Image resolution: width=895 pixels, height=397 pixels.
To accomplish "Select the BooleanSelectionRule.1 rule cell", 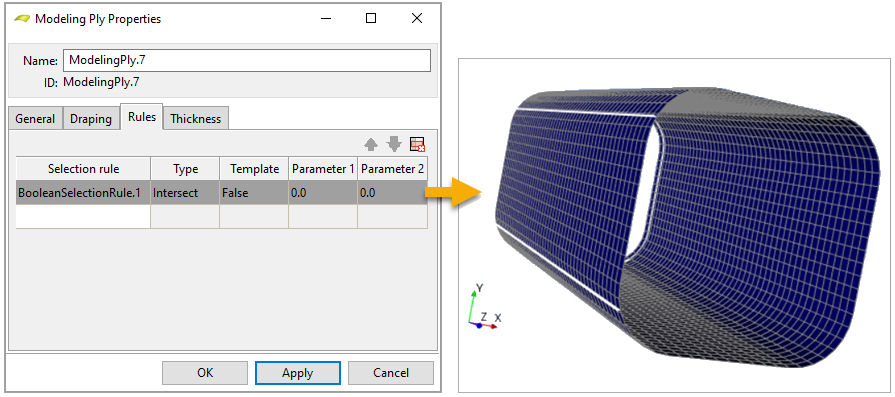I will click(x=83, y=193).
